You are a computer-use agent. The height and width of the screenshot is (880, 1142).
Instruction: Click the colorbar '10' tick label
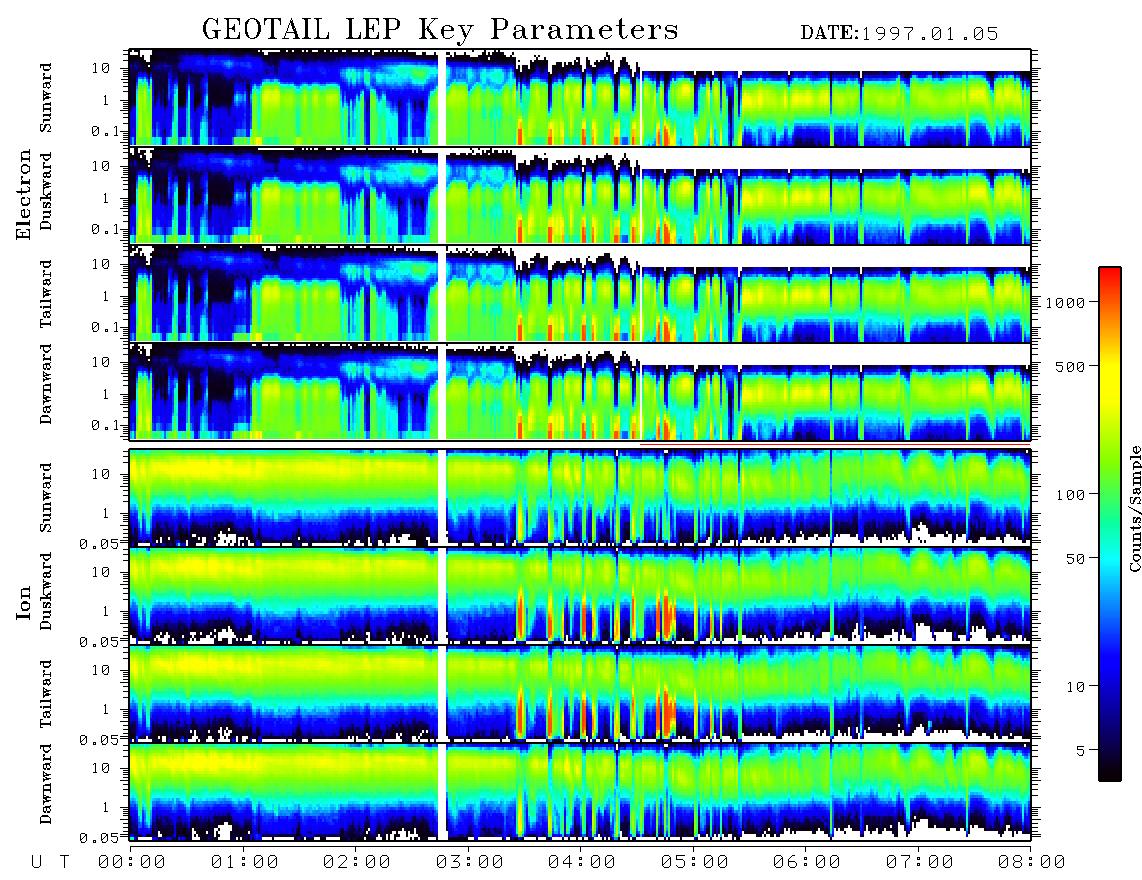pyautogui.click(x=1075, y=686)
